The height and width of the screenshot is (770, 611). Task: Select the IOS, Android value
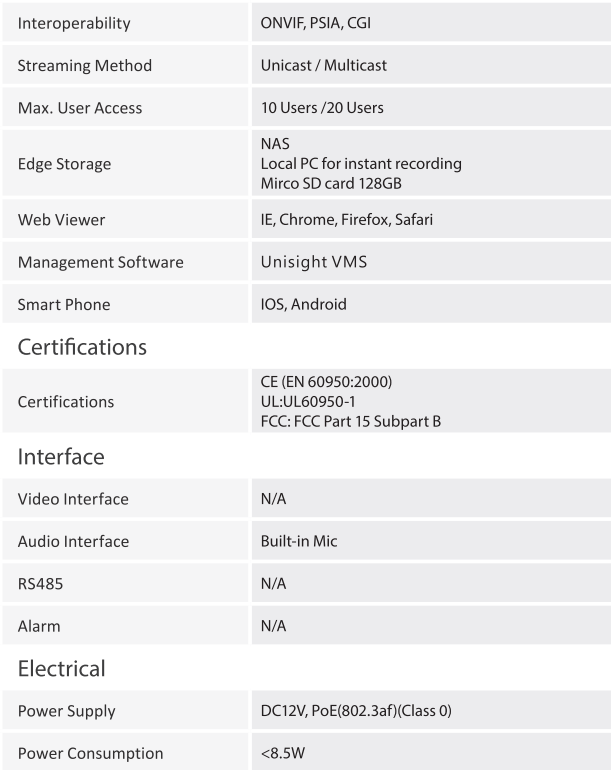(304, 304)
